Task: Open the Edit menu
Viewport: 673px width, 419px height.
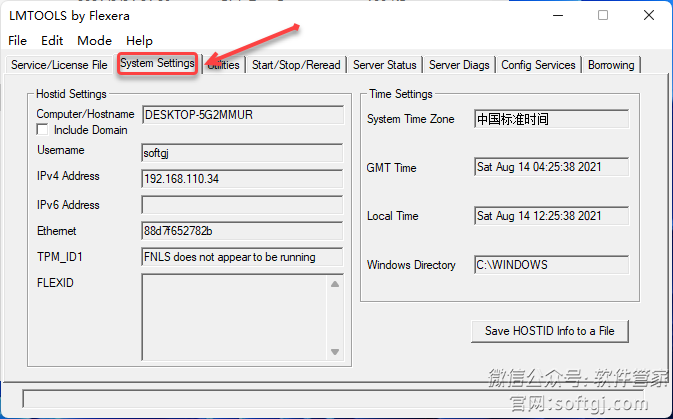Action: tap(52, 41)
